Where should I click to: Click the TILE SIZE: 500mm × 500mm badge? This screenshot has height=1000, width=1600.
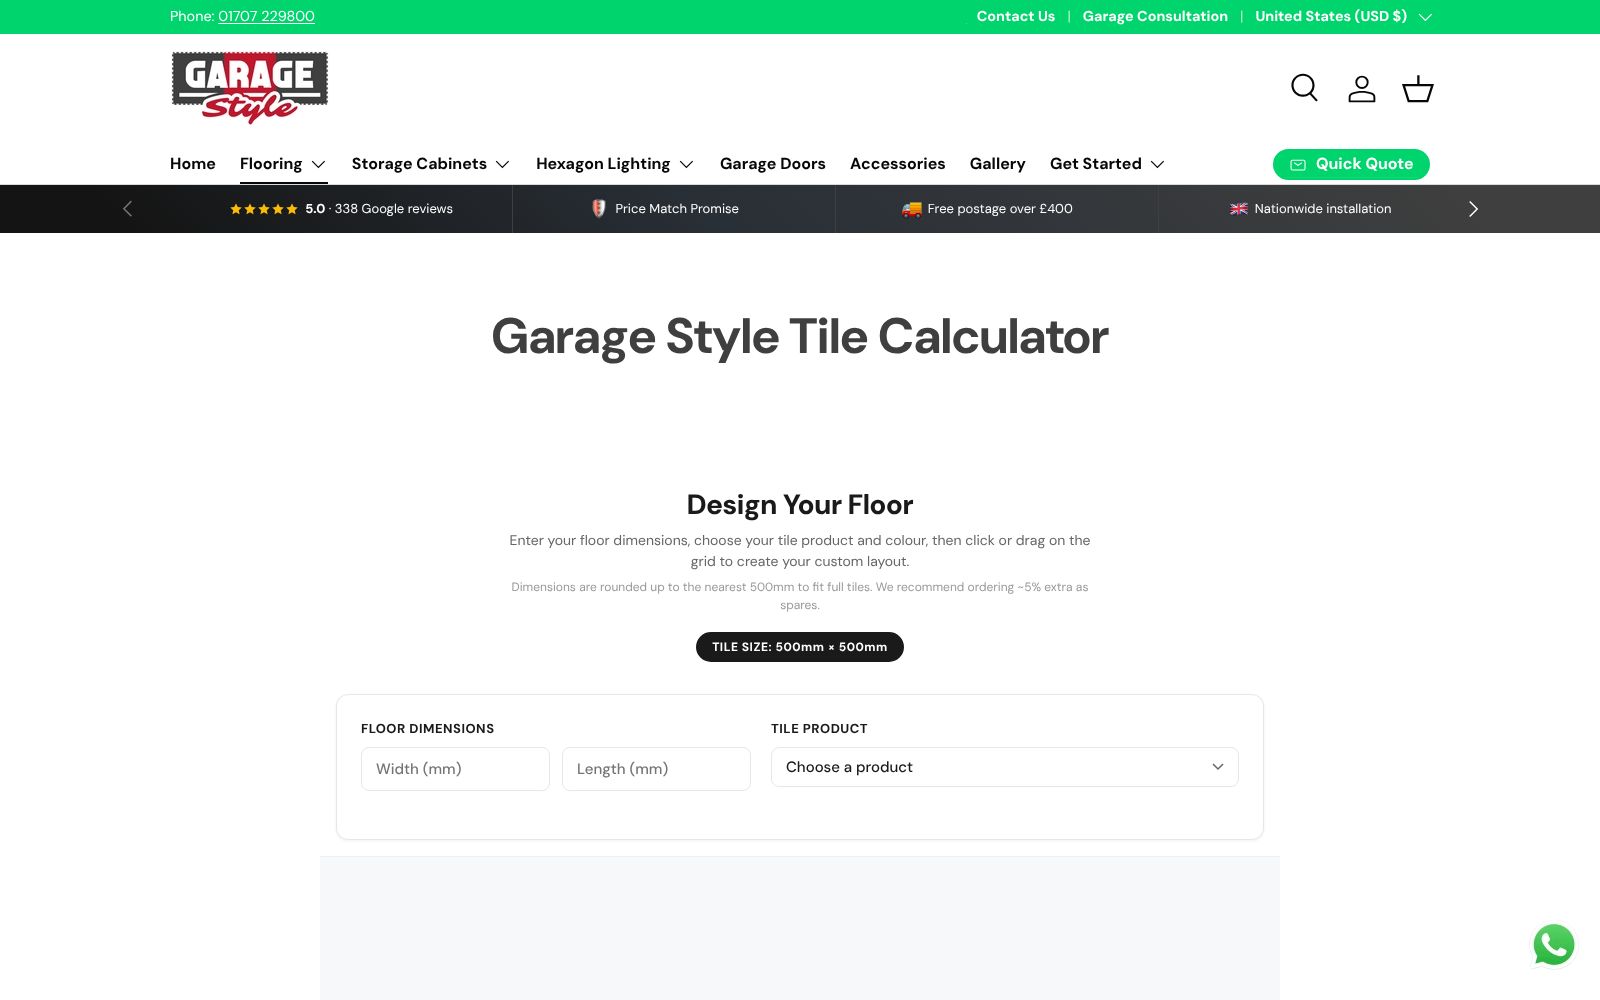click(800, 647)
